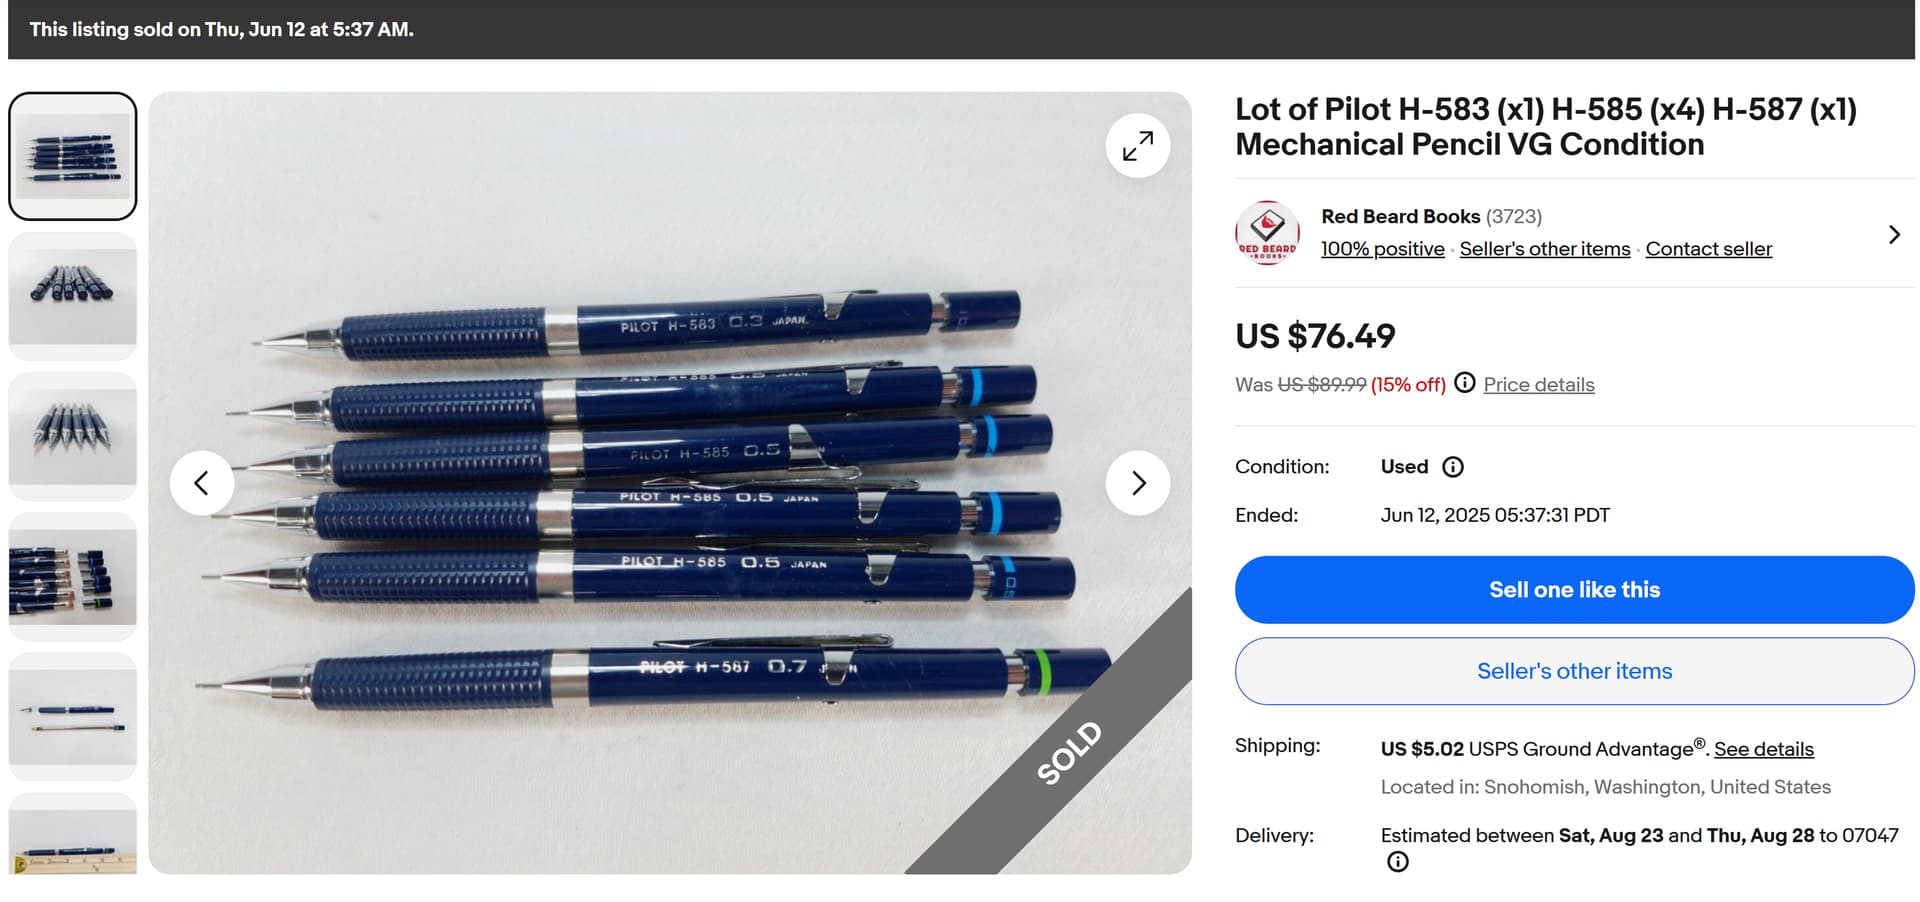
Task: Open the Price details link
Action: click(x=1539, y=385)
